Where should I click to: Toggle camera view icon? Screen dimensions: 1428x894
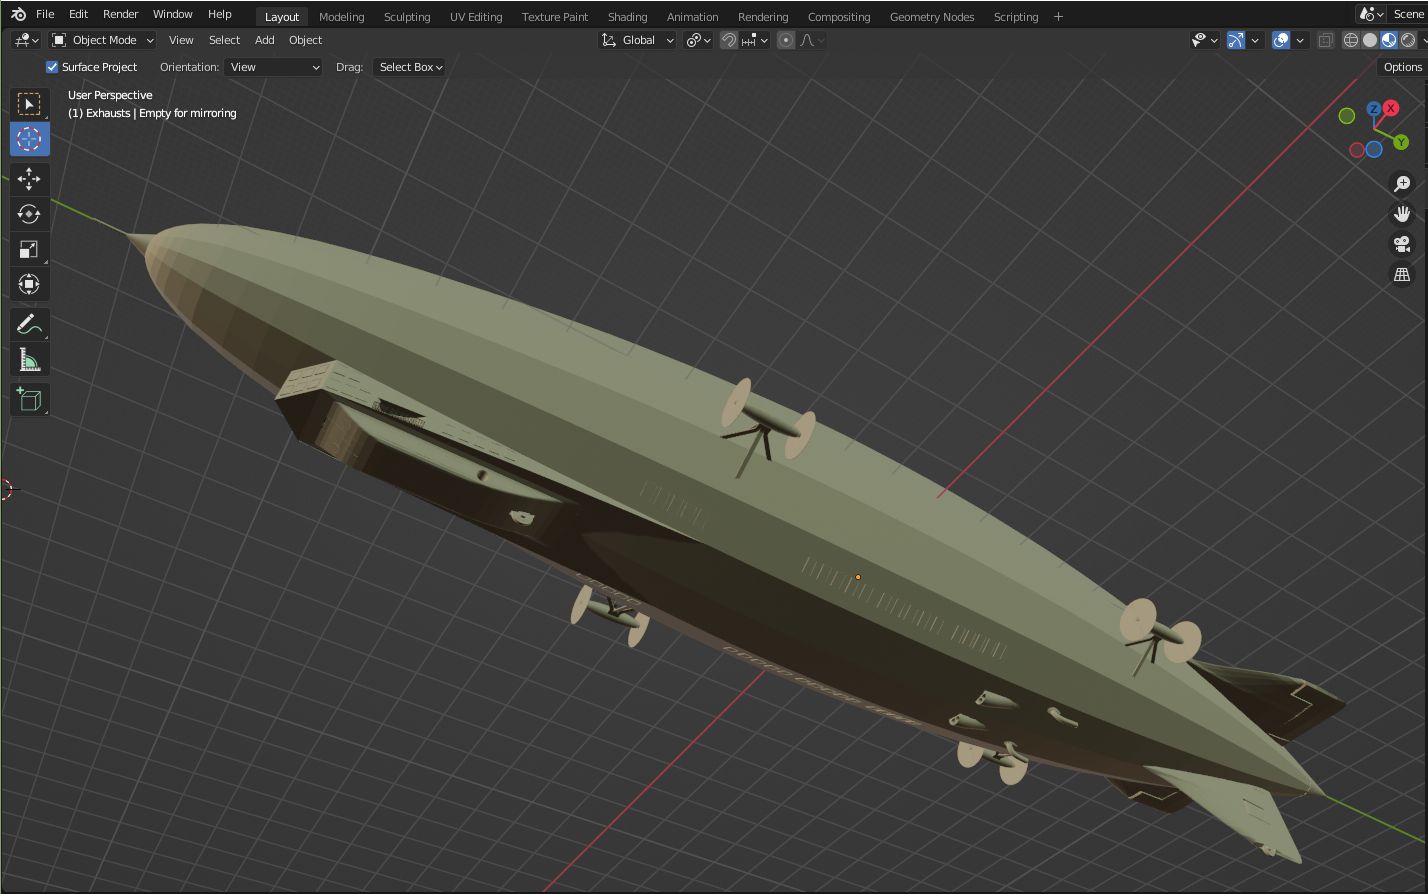(x=1402, y=244)
